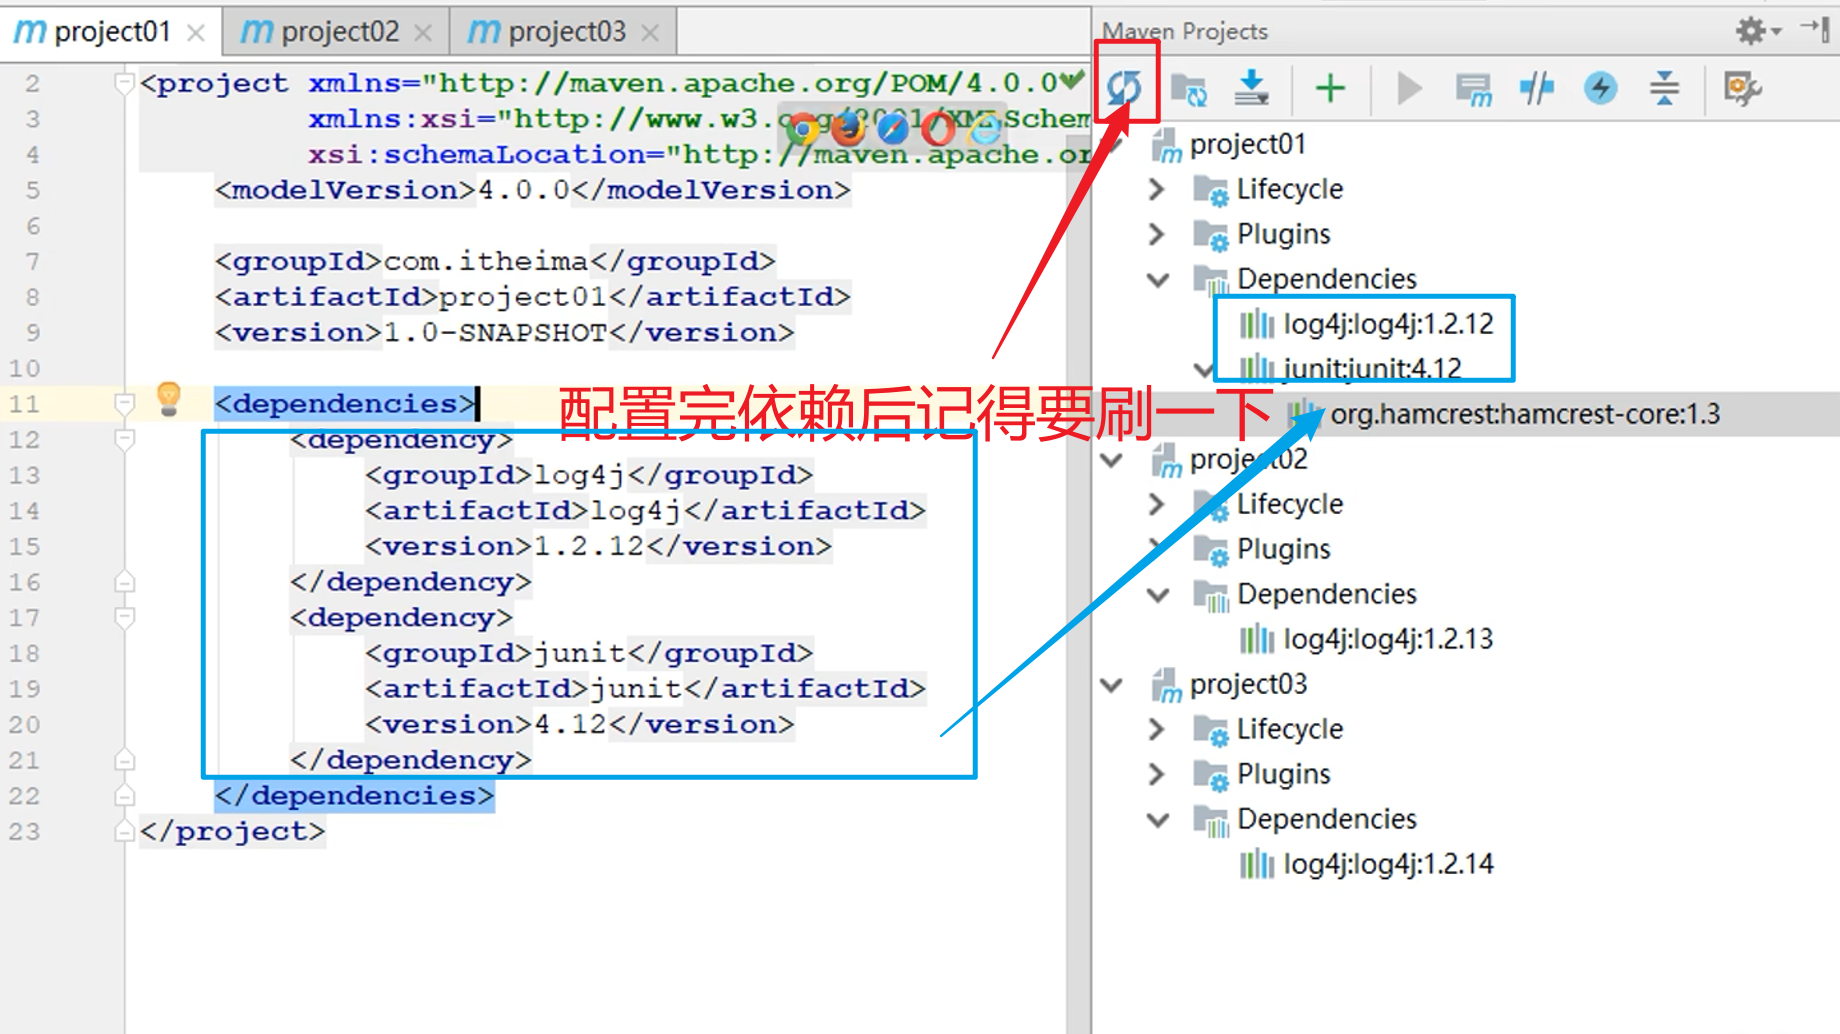Viewport: 1840px width, 1034px height.
Task: Open Maven Settings wrench icon
Action: point(1743,88)
